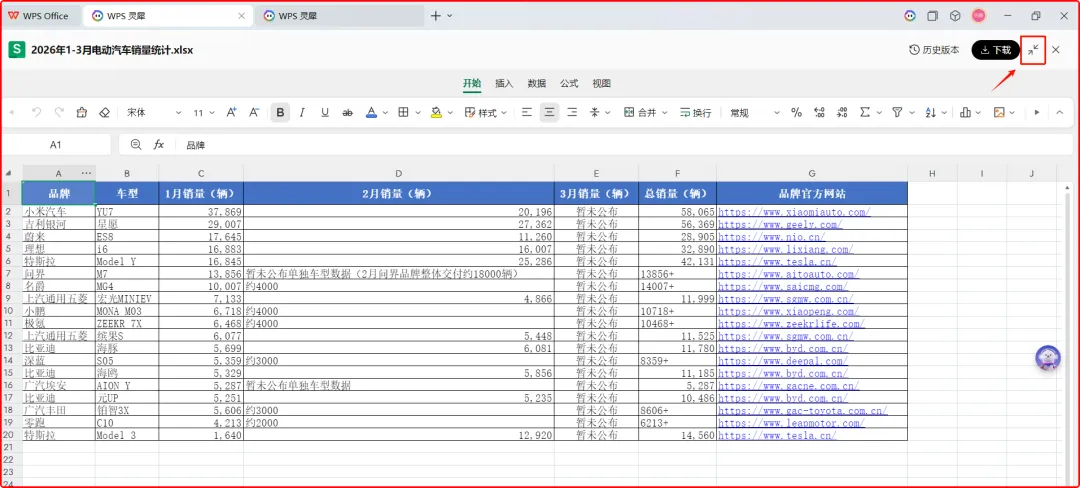The height and width of the screenshot is (488, 1080).
Task: Click the AutoSum sigma icon
Action: tap(864, 112)
